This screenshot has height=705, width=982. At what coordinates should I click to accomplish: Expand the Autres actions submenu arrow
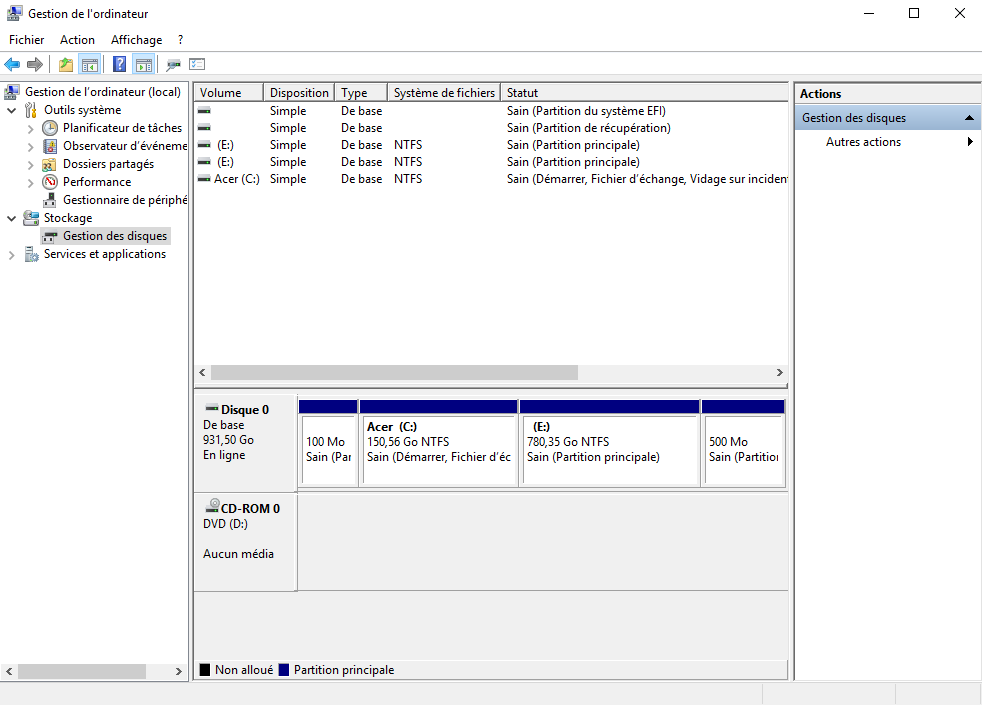pyautogui.click(x=970, y=142)
